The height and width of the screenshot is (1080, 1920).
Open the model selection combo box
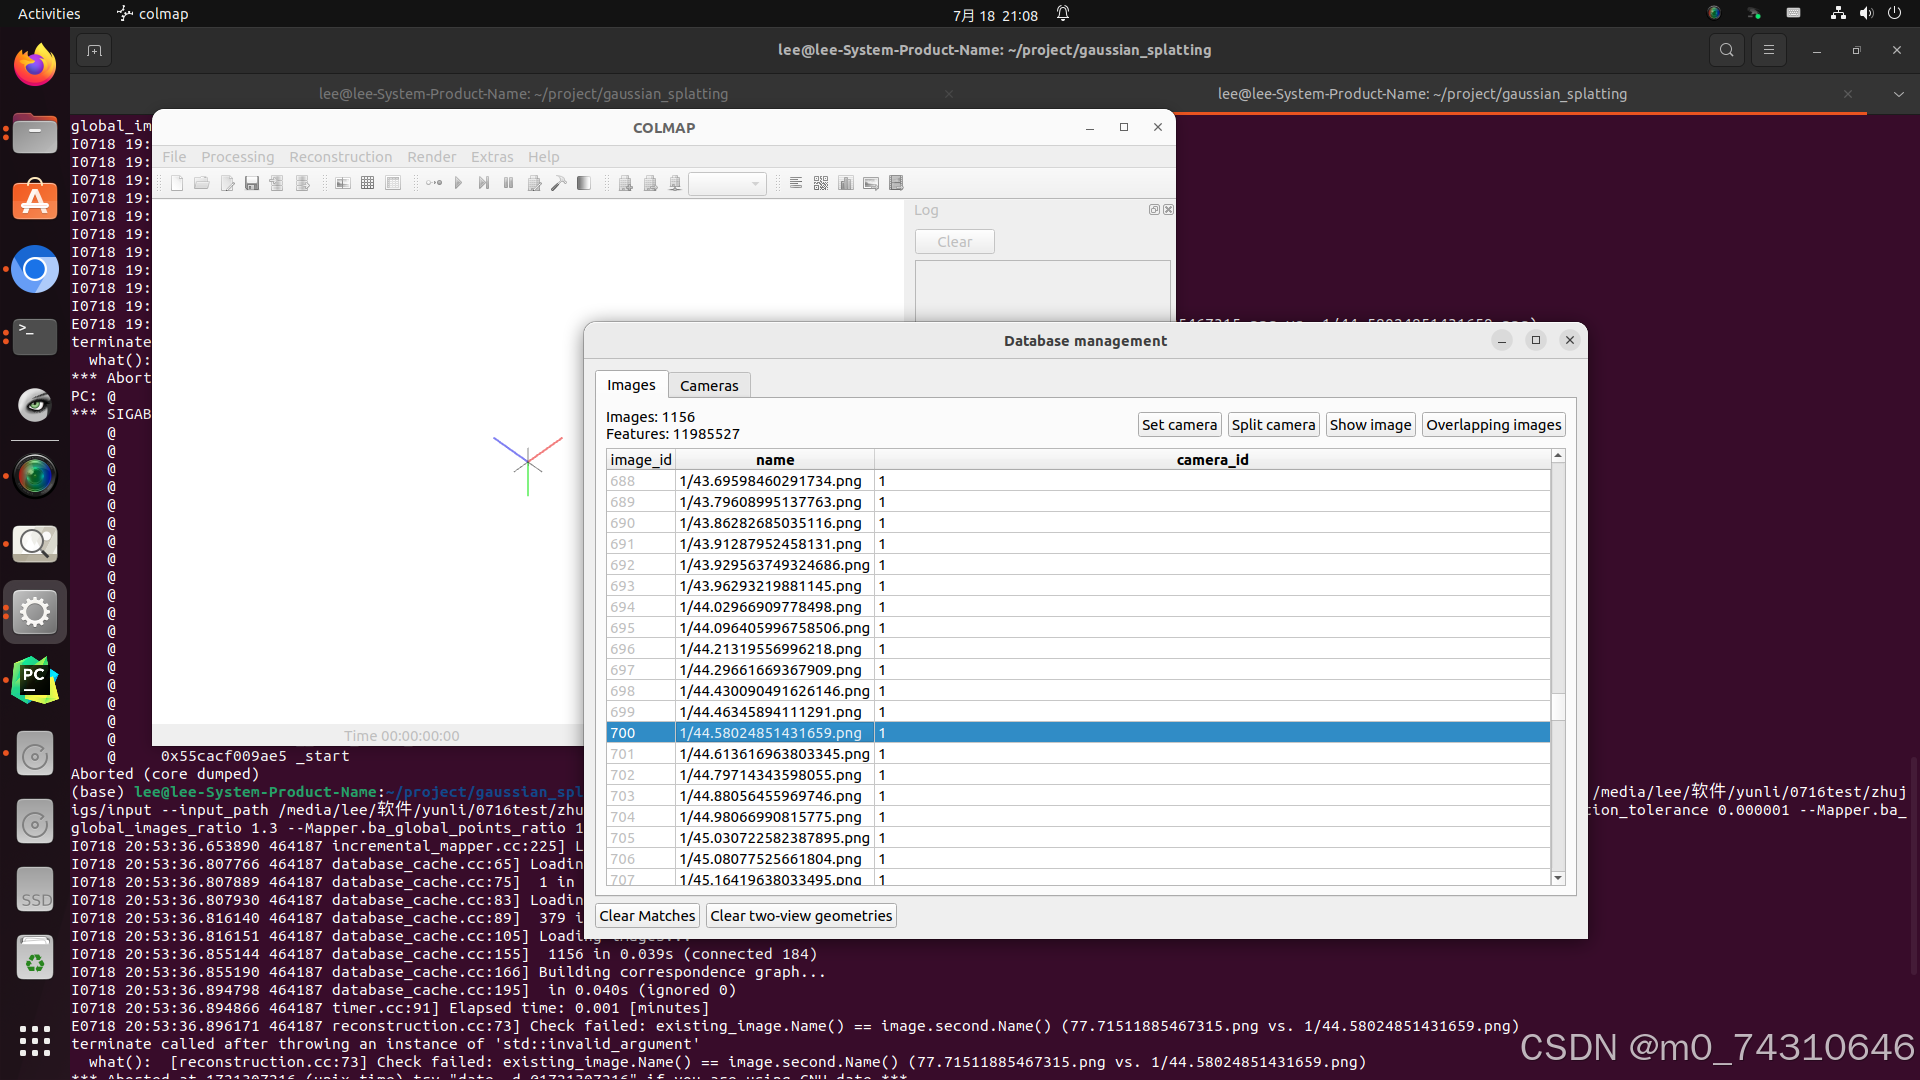point(728,183)
